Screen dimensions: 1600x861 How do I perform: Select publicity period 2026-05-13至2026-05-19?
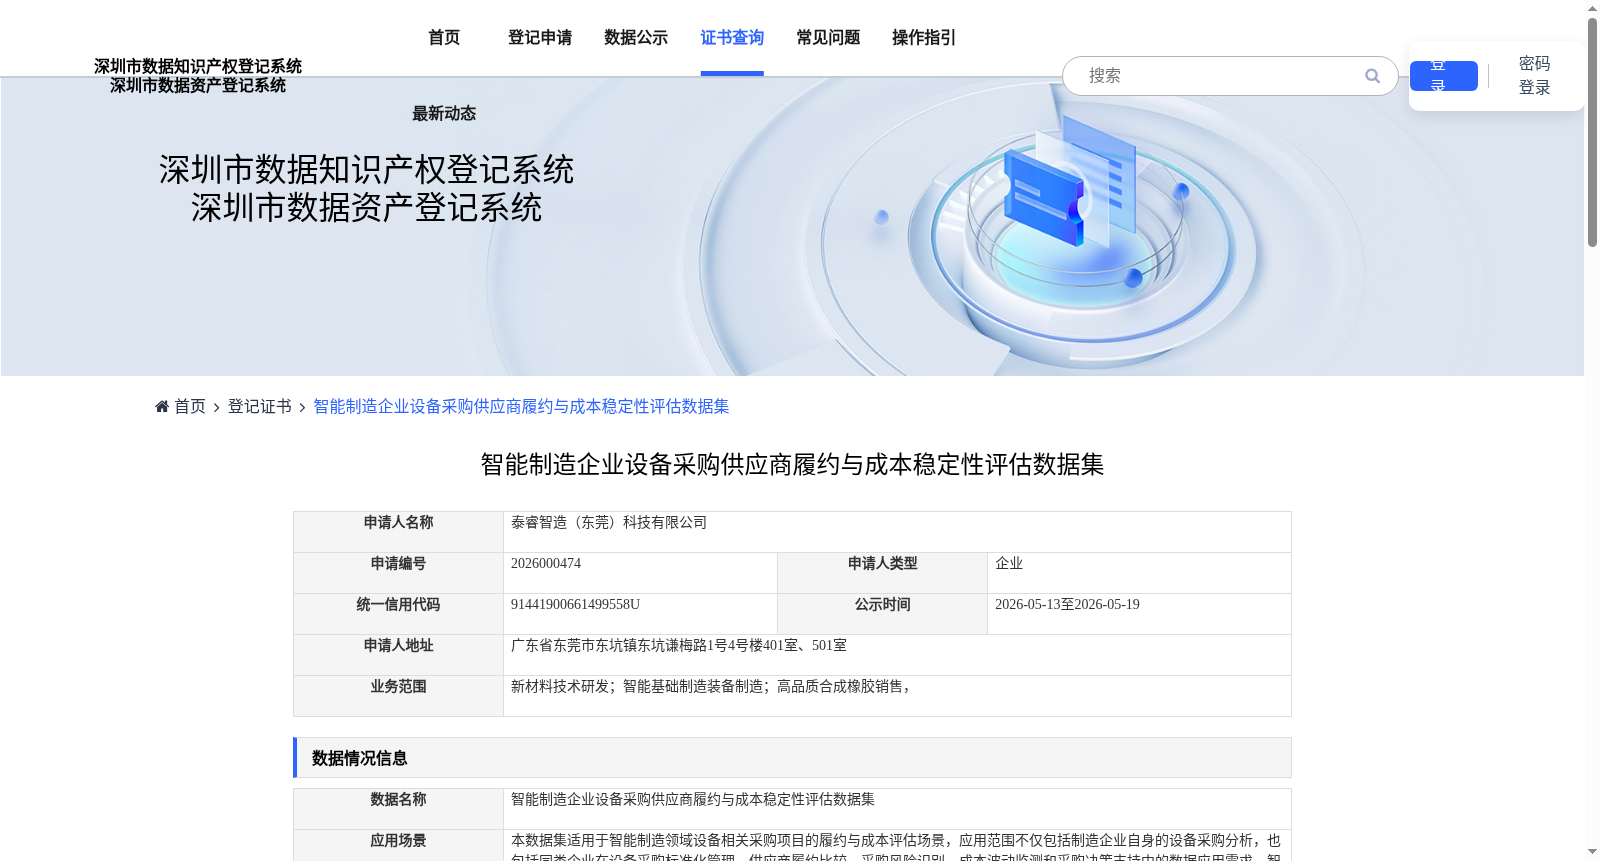tap(1067, 605)
